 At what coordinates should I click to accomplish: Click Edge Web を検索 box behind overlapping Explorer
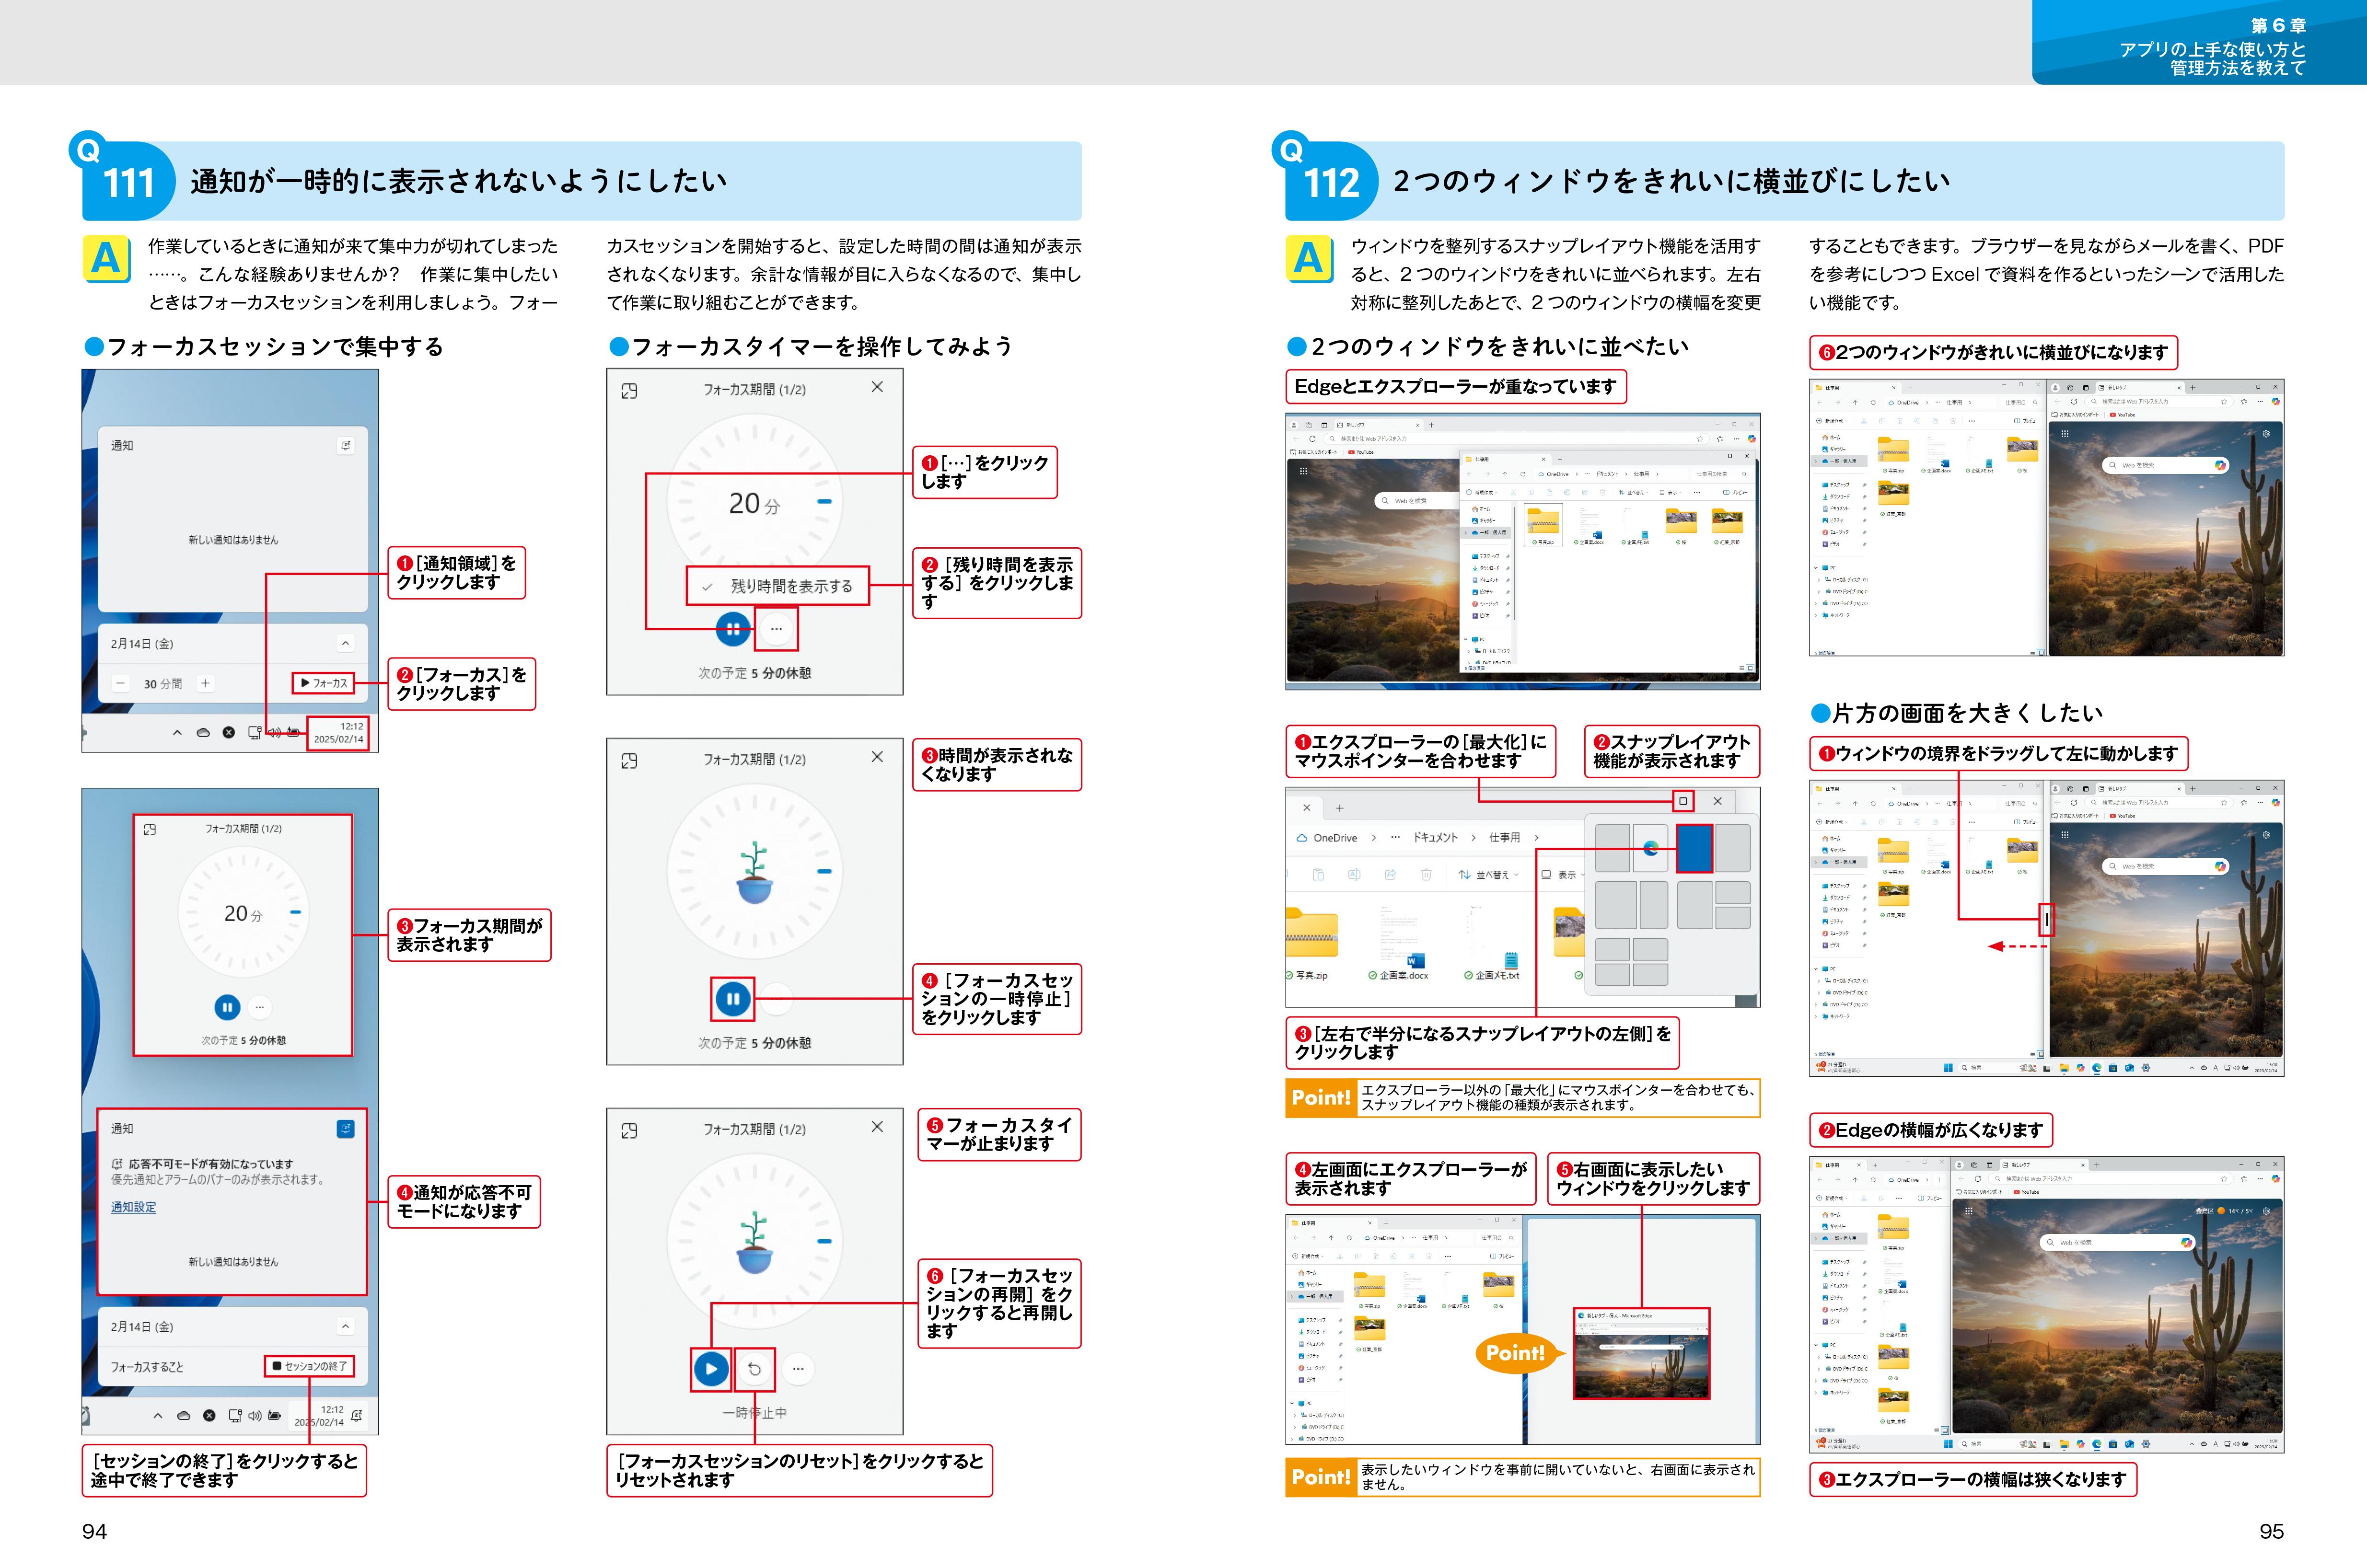1418,500
